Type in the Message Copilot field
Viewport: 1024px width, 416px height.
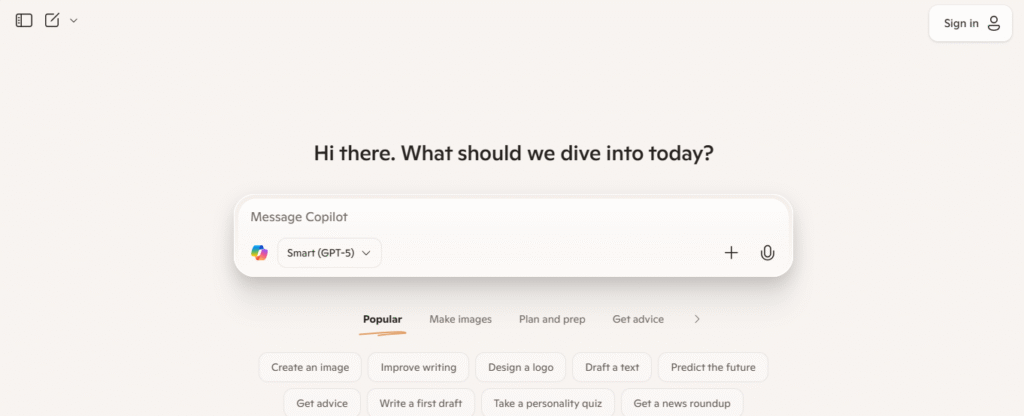500,217
